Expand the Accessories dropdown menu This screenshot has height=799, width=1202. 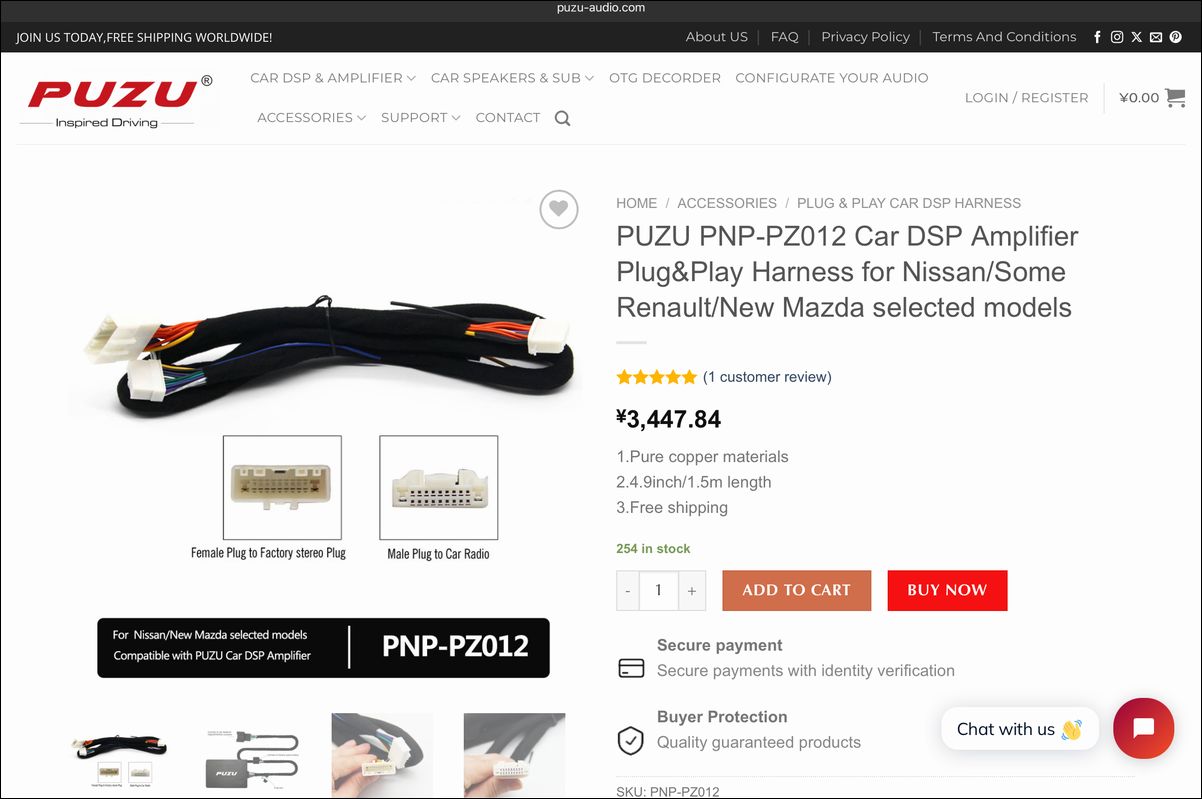[312, 118]
